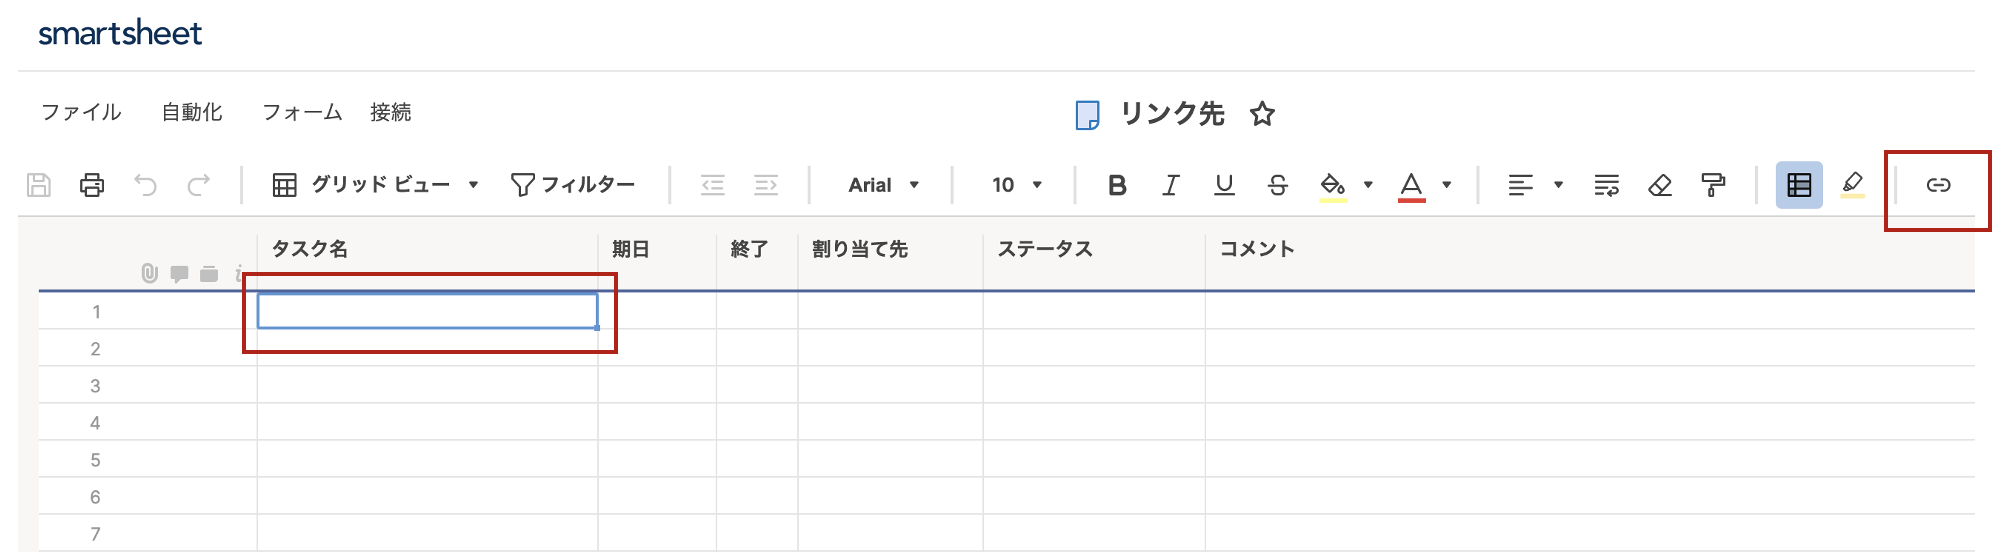Click the hyperlink insert icon
This screenshot has height=552, width=2010.
coord(1938,185)
